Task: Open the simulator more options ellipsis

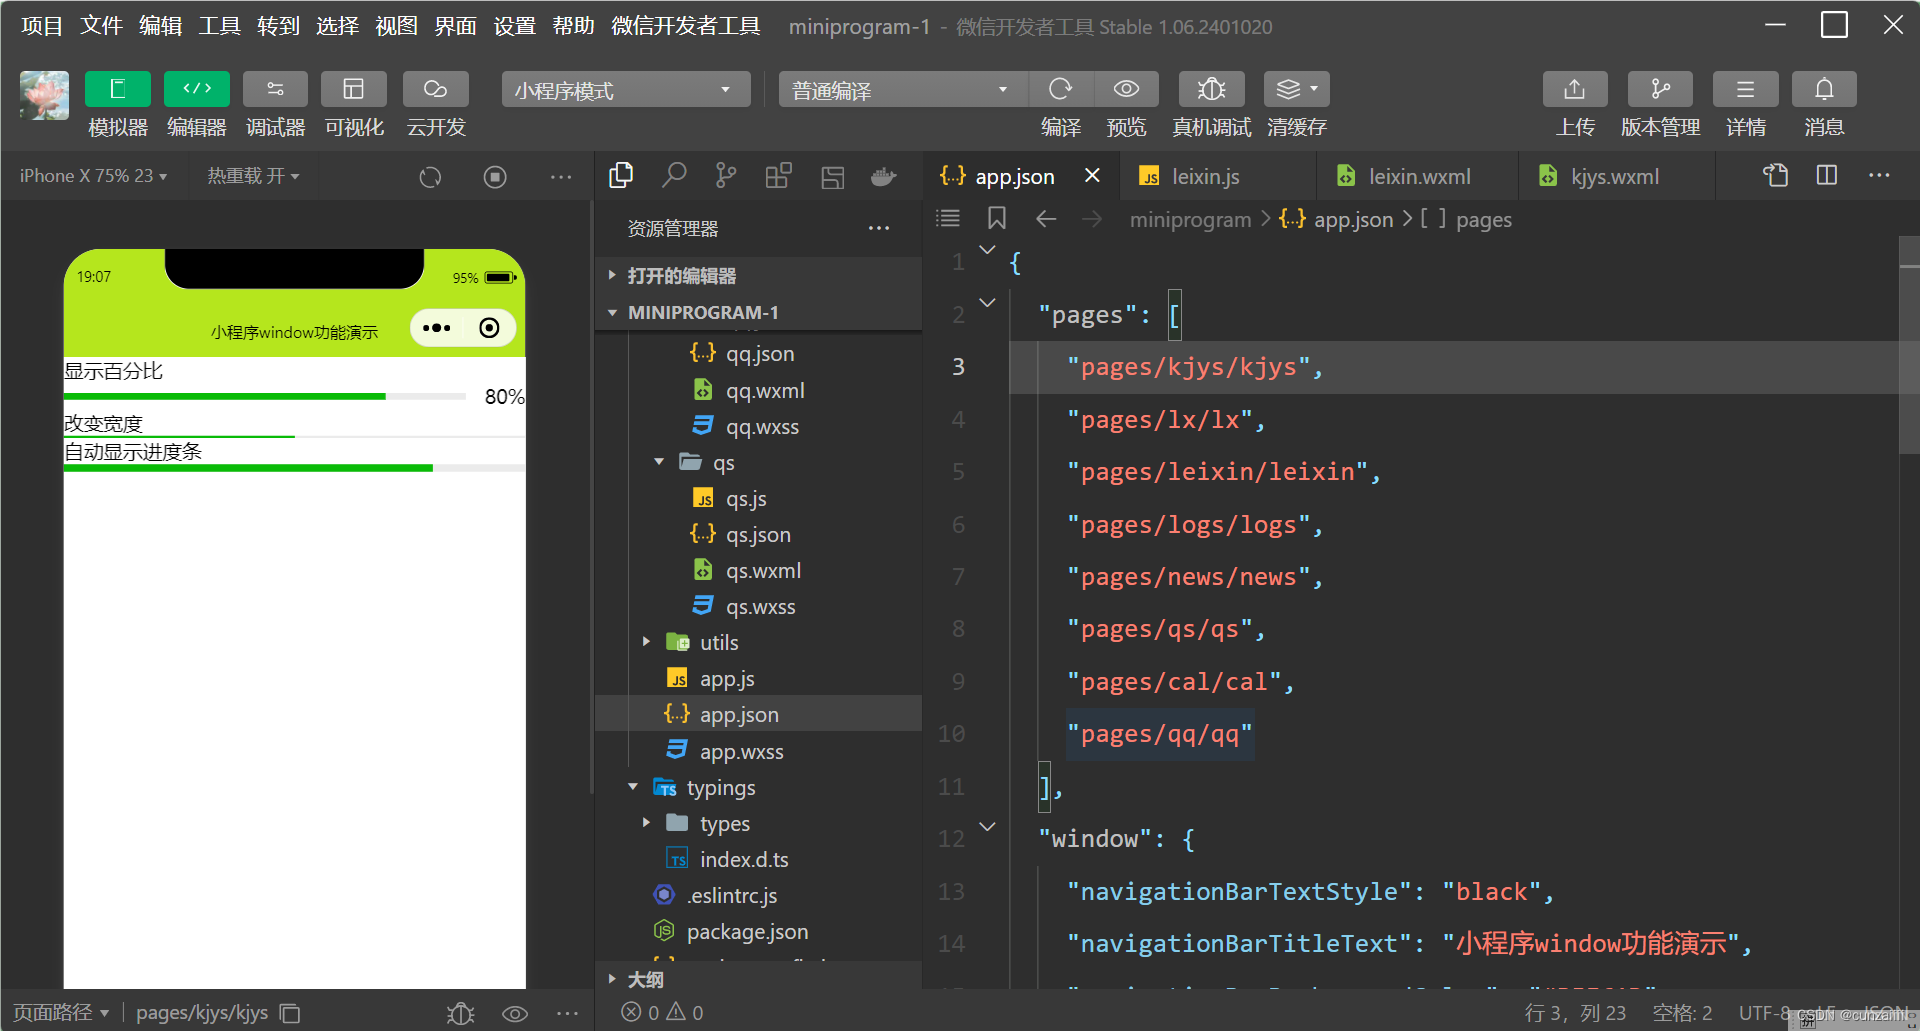Action: (x=561, y=177)
